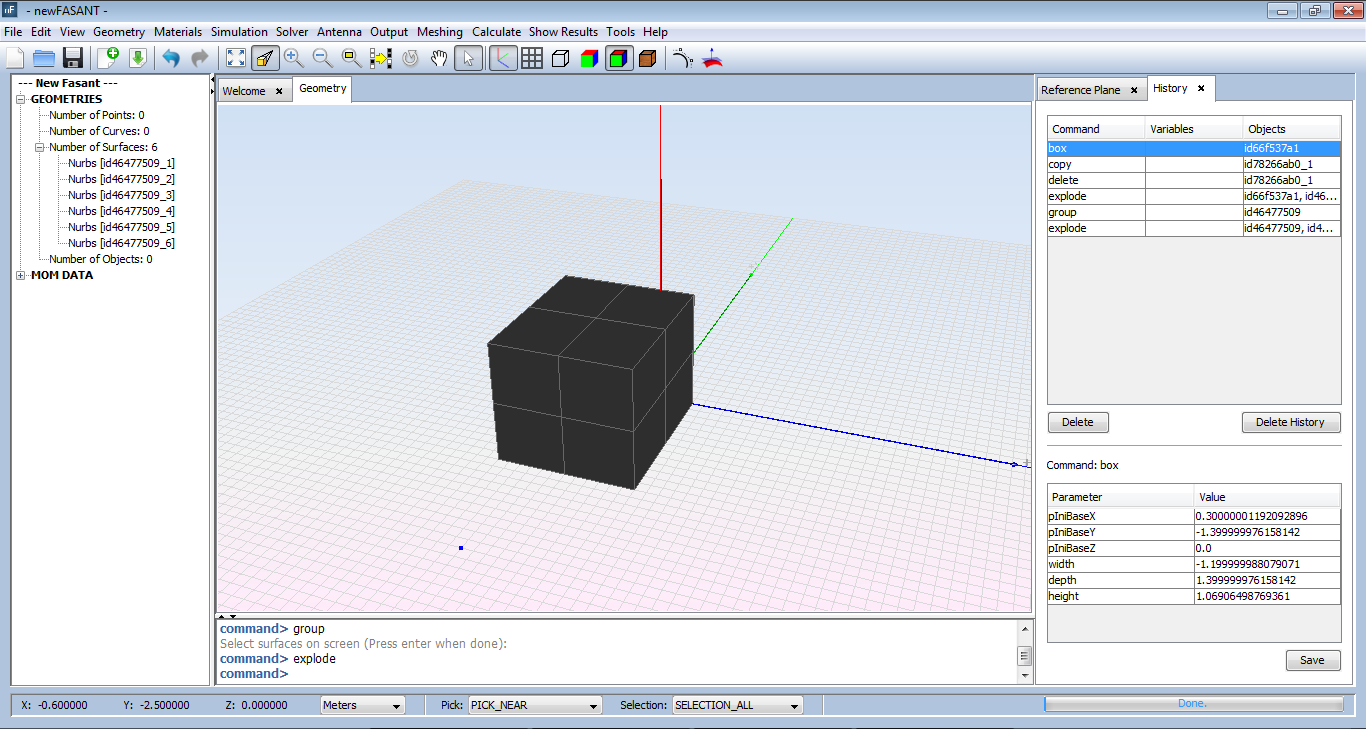The height and width of the screenshot is (729, 1366).
Task: Click the Zoom In magnifier icon
Action: (294, 58)
